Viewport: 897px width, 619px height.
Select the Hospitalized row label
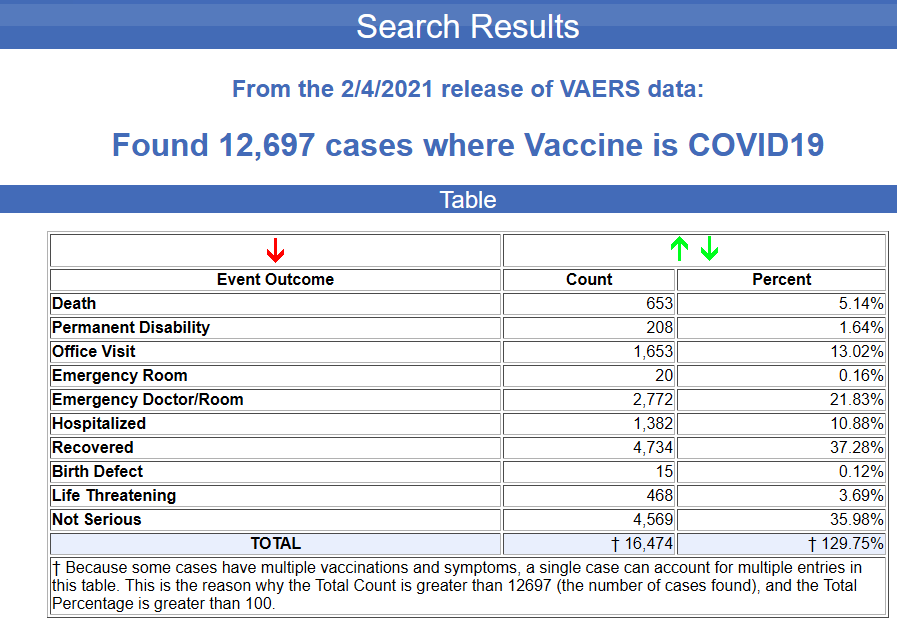99,424
